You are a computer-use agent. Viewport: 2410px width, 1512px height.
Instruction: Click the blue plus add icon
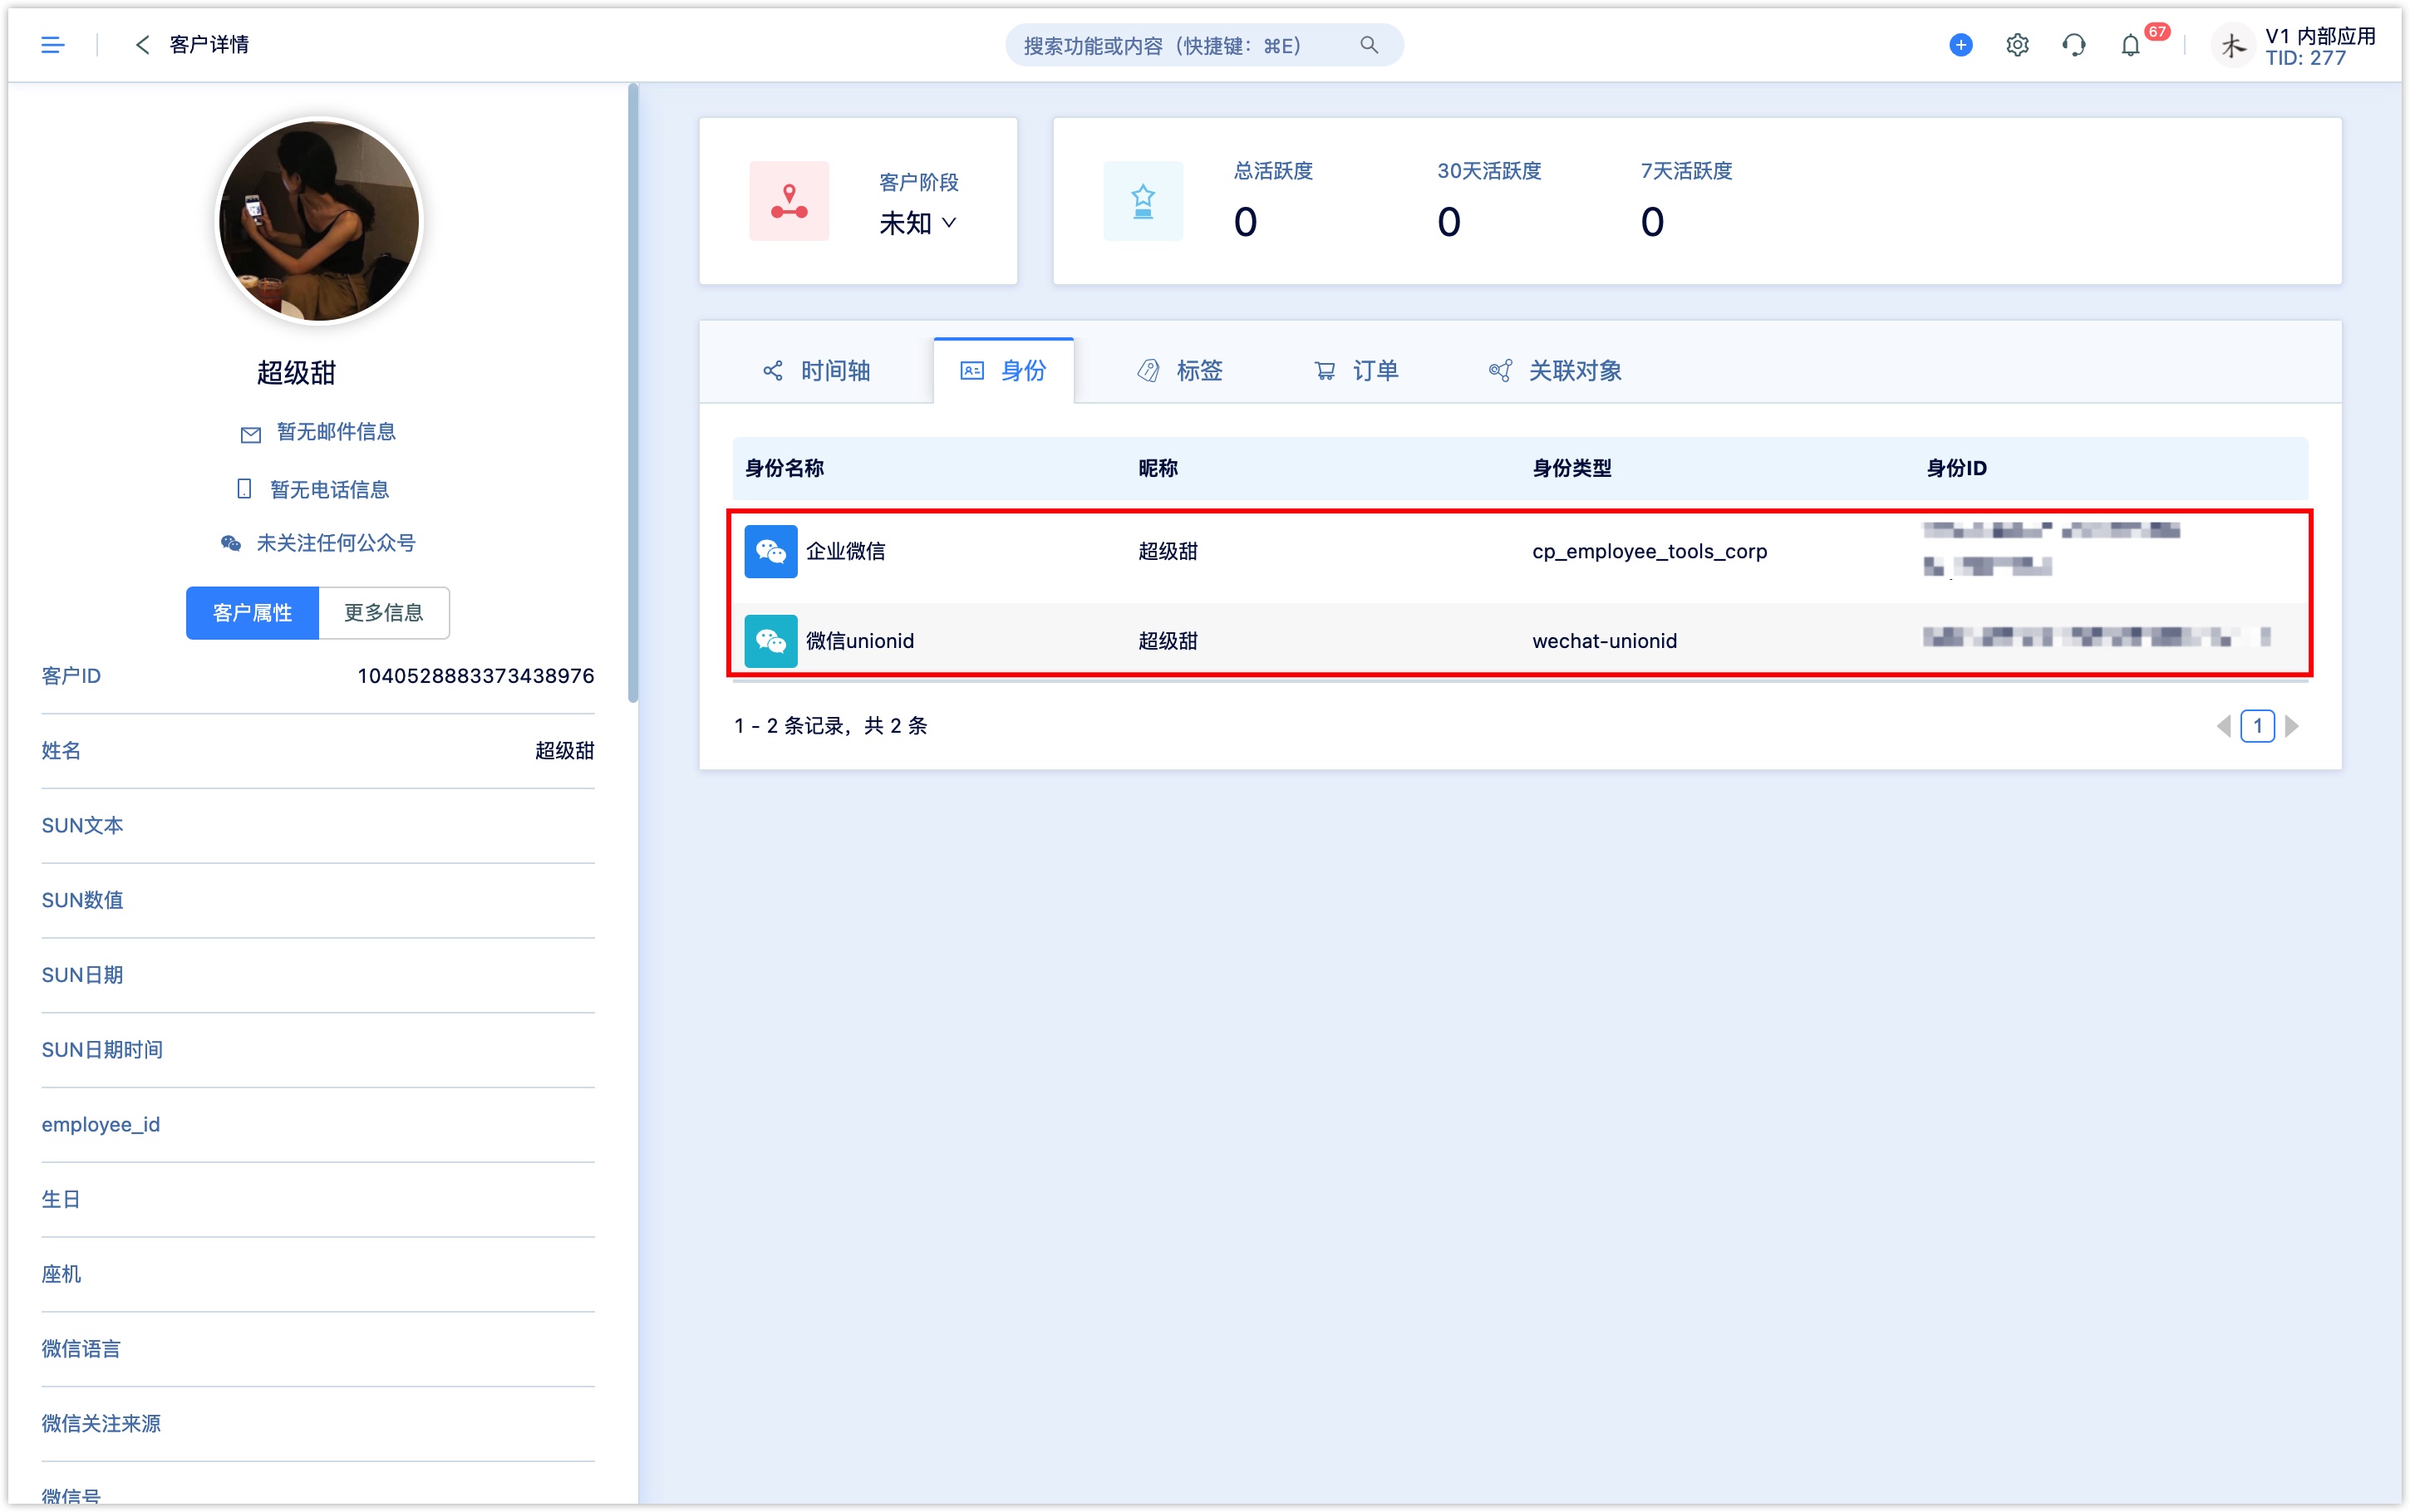[x=1960, y=45]
